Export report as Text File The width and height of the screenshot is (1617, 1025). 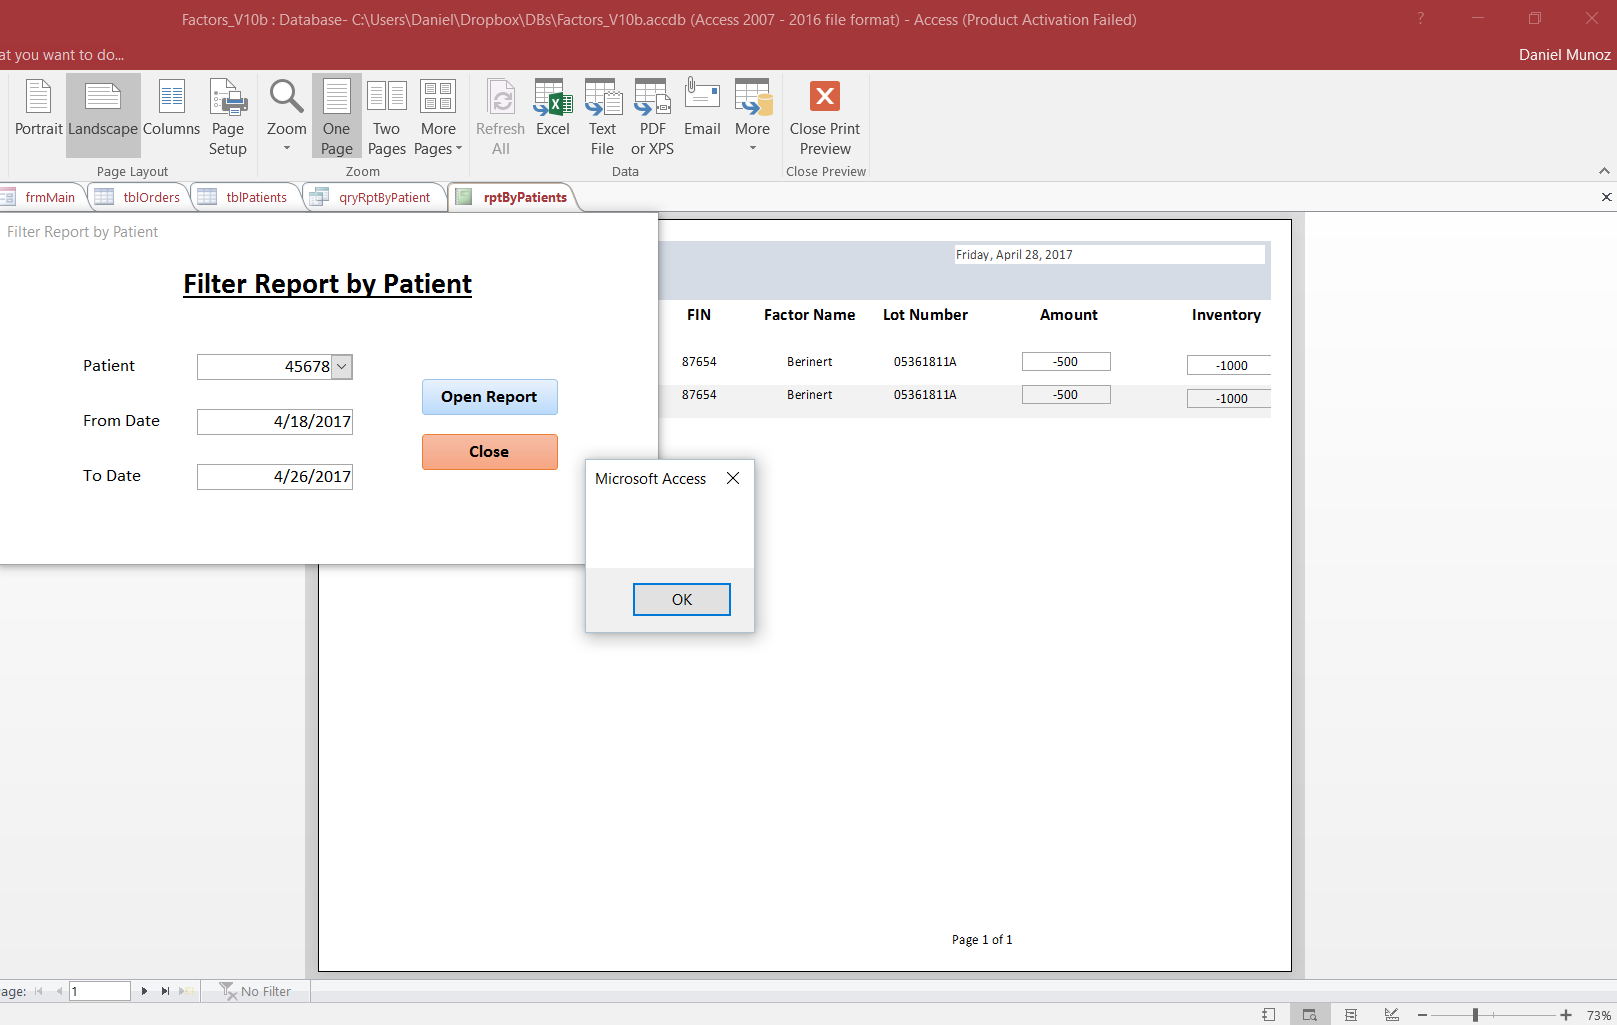pos(603,118)
